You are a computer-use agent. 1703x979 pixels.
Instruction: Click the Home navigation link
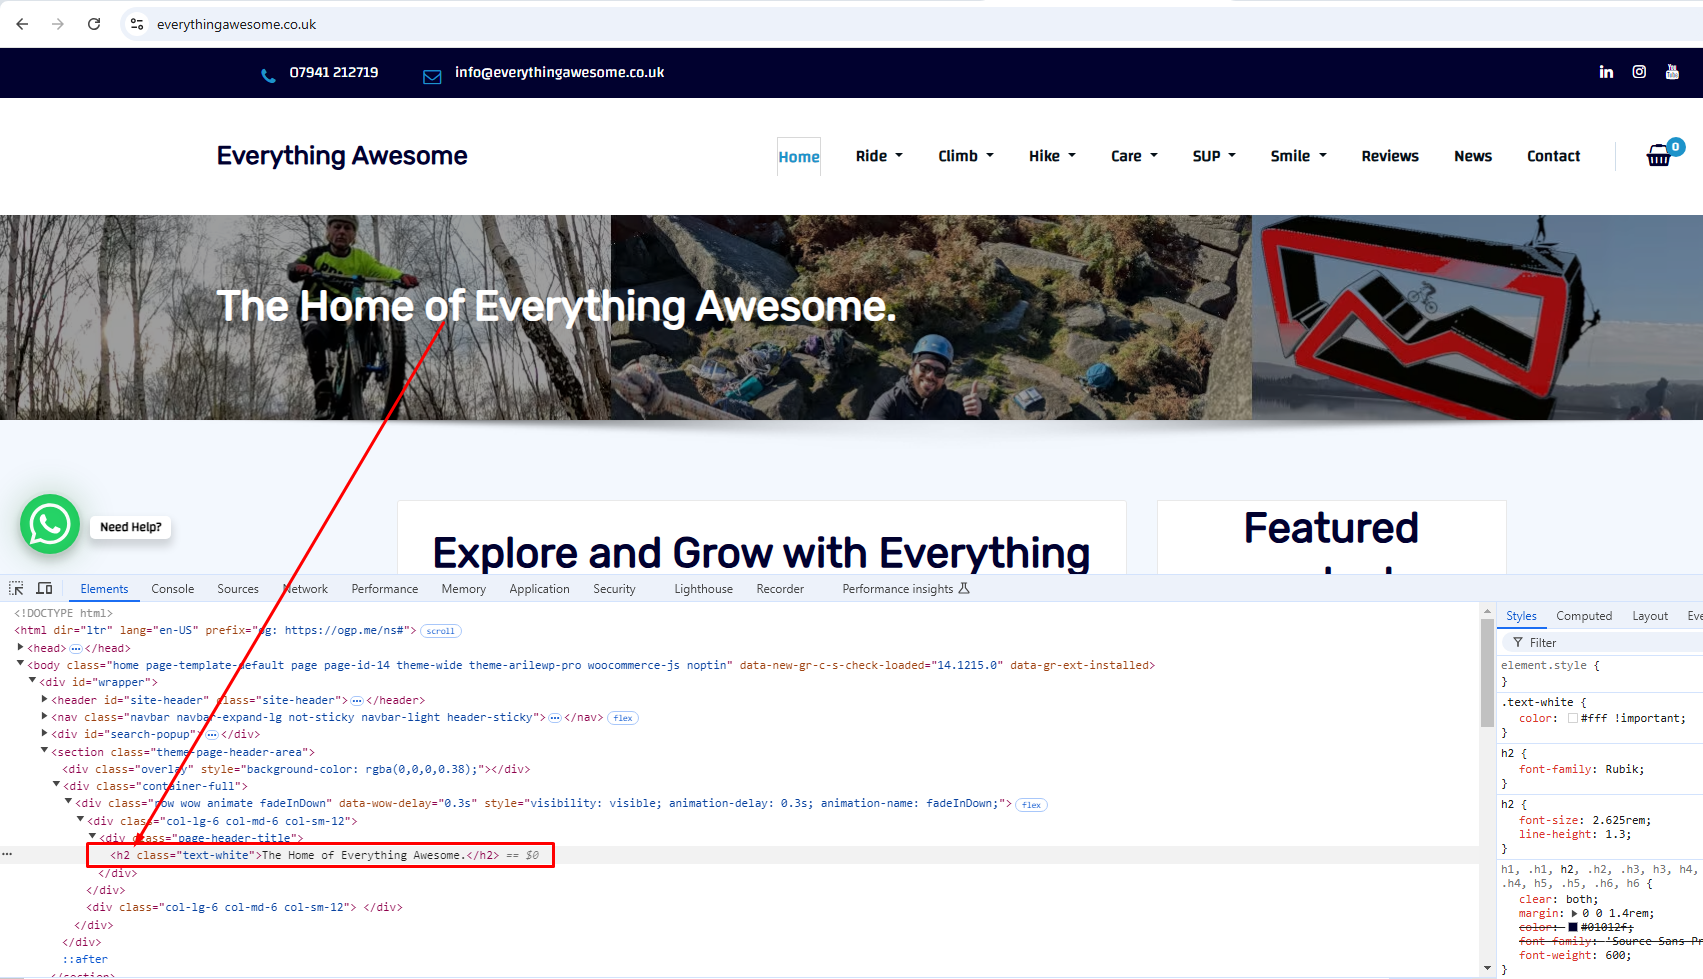click(x=799, y=157)
